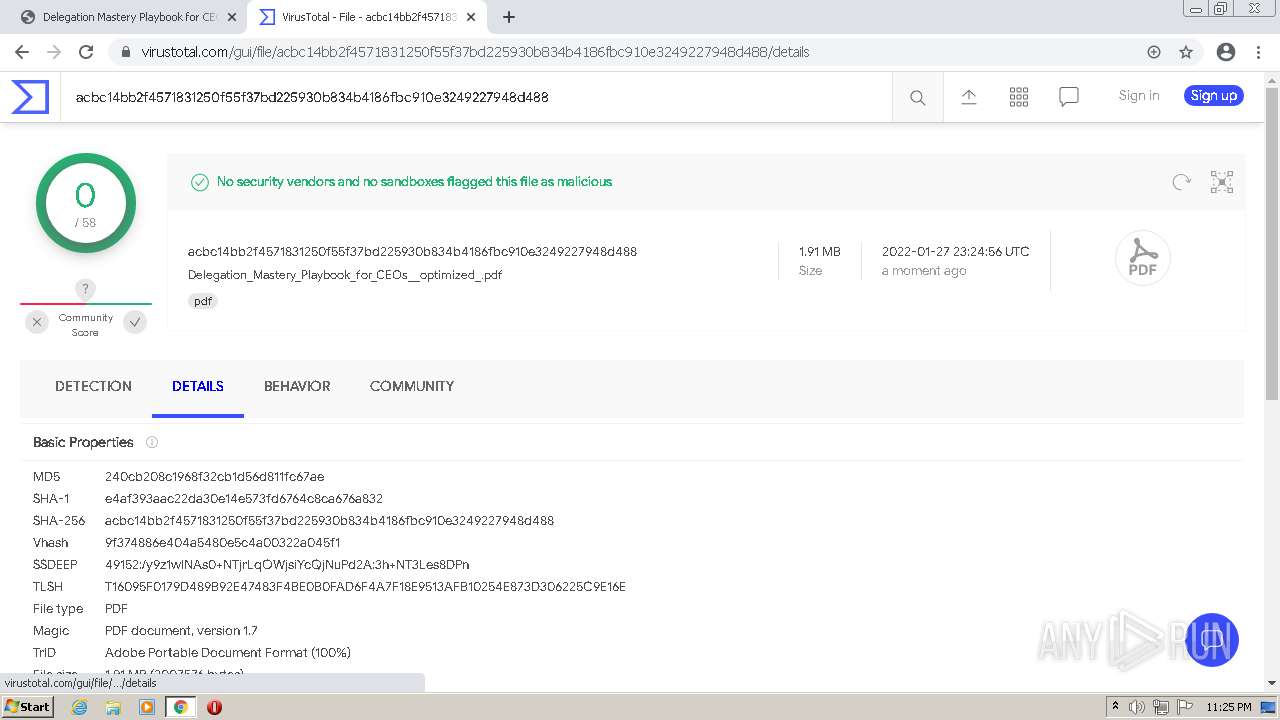Open the apps grid icon
This screenshot has height=720, width=1280.
[1018, 97]
